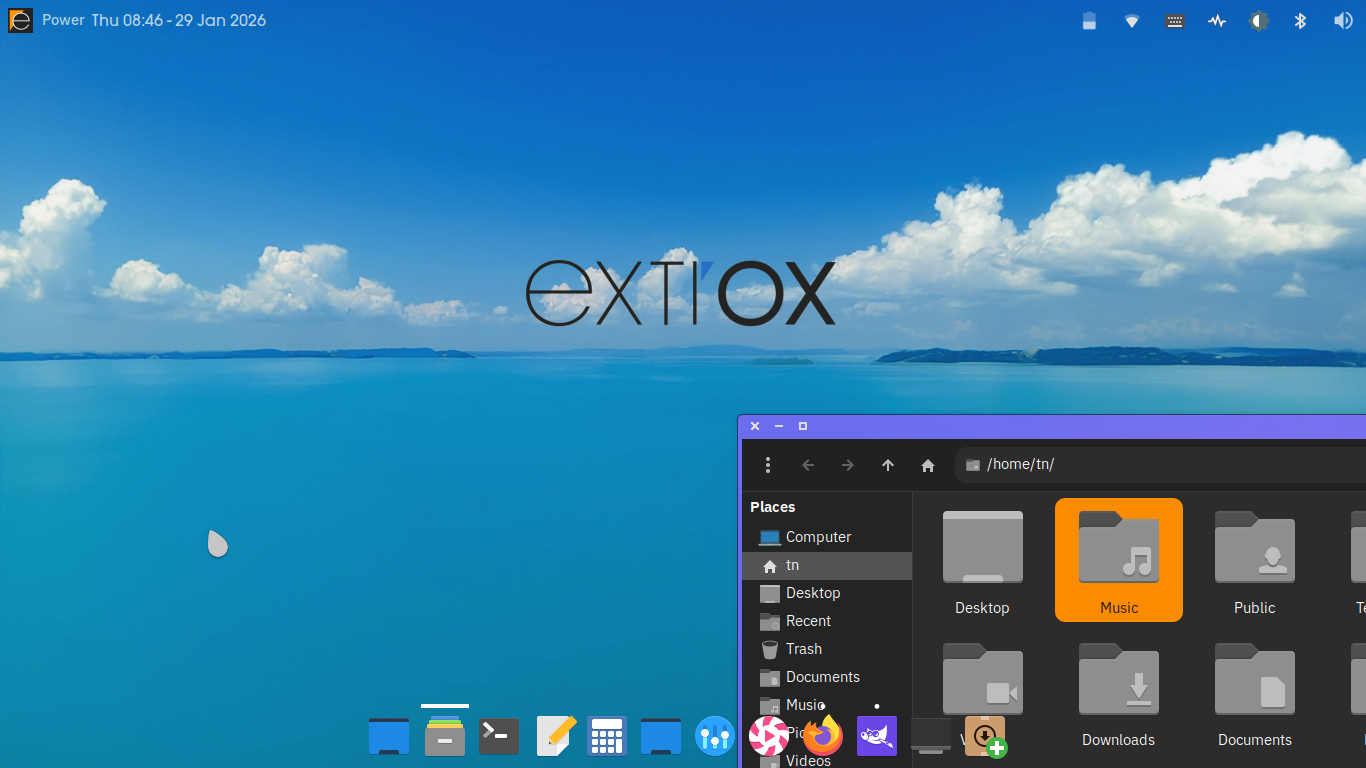Check the battery indicator in system tray

(1090, 21)
